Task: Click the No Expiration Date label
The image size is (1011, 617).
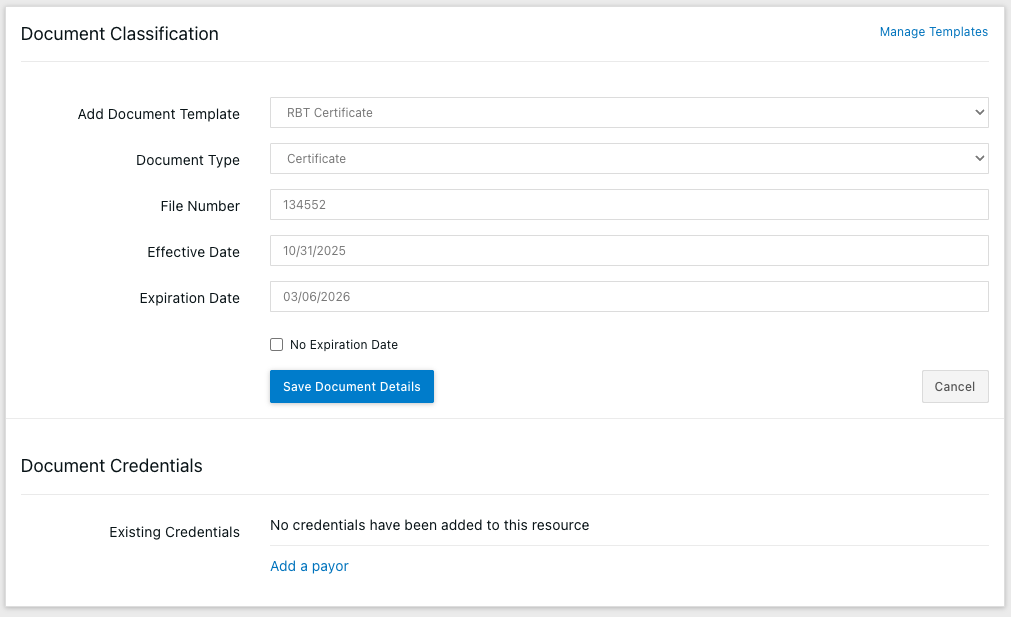Action: (x=344, y=345)
